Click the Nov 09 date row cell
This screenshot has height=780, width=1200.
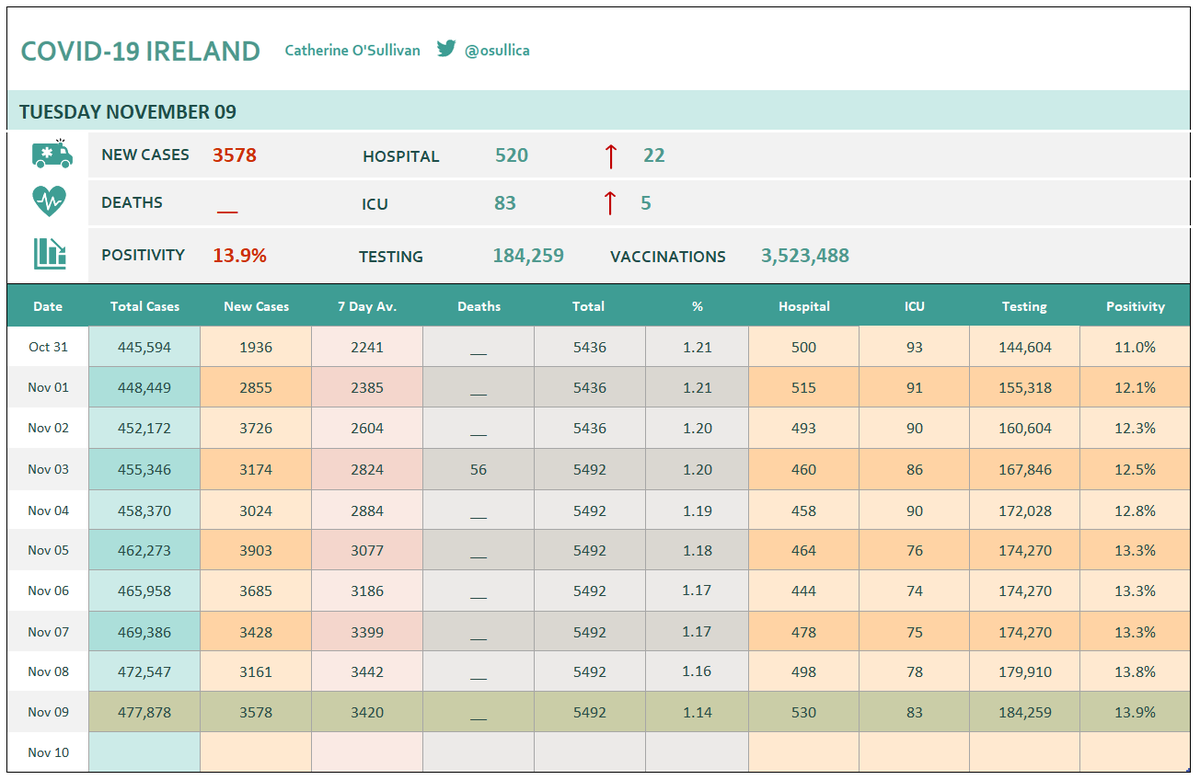click(48, 712)
